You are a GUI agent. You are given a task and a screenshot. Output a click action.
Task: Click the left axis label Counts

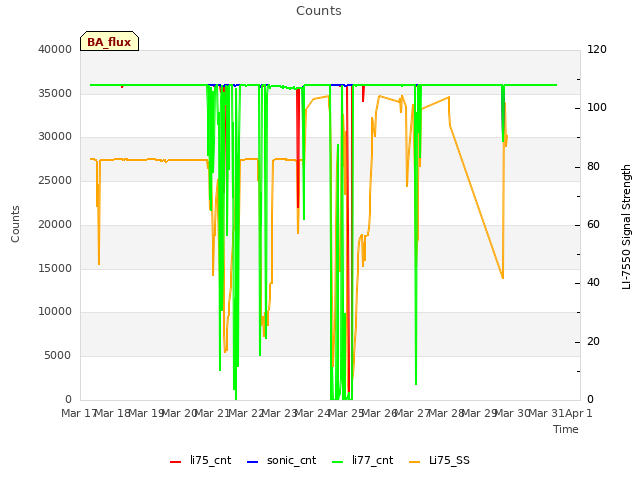click(15, 224)
